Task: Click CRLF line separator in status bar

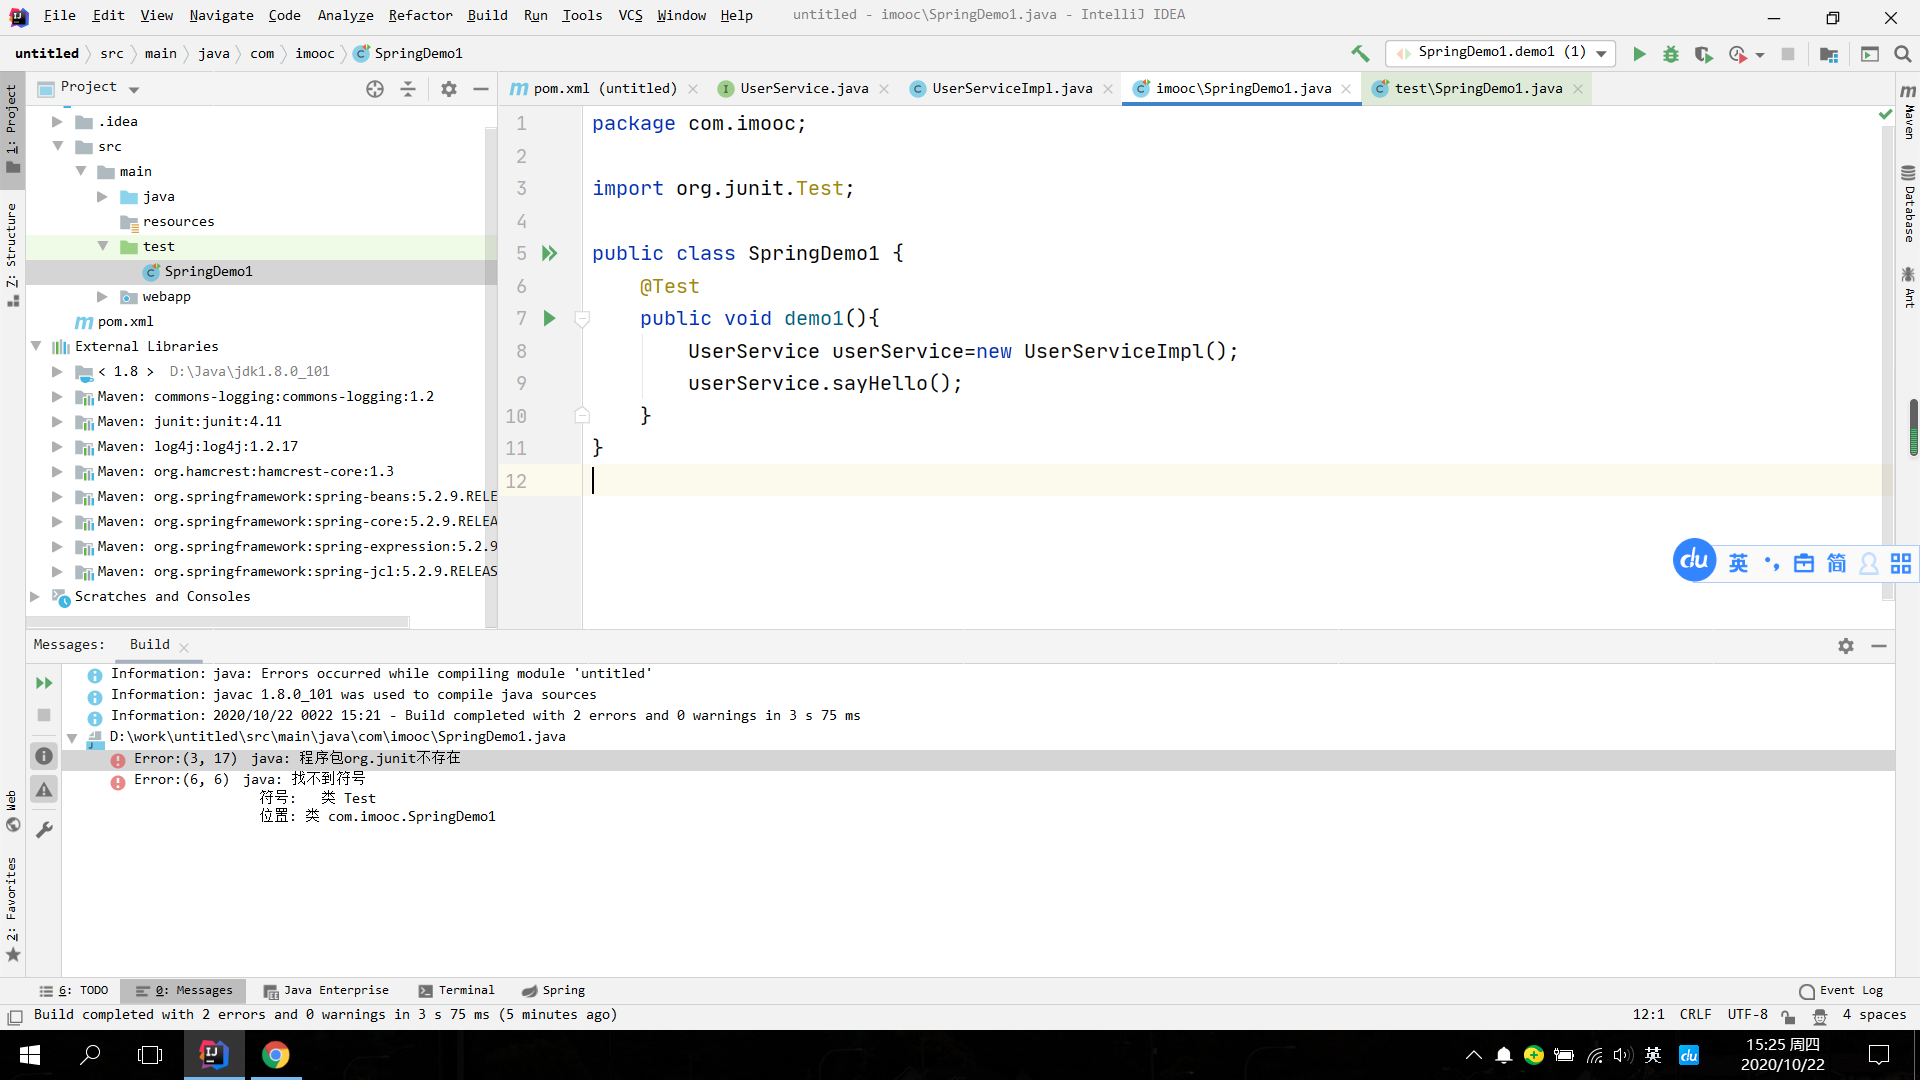Action: coord(1695,1015)
